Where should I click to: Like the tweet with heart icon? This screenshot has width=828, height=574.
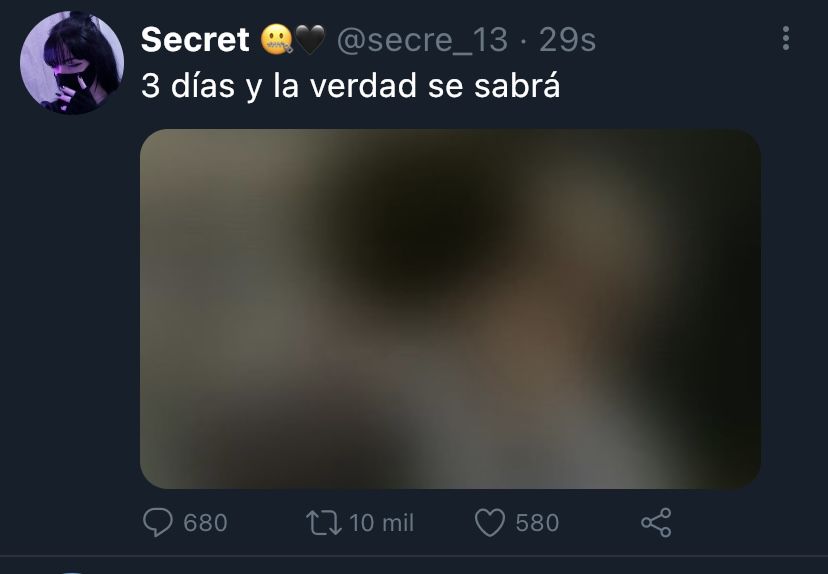pos(490,522)
